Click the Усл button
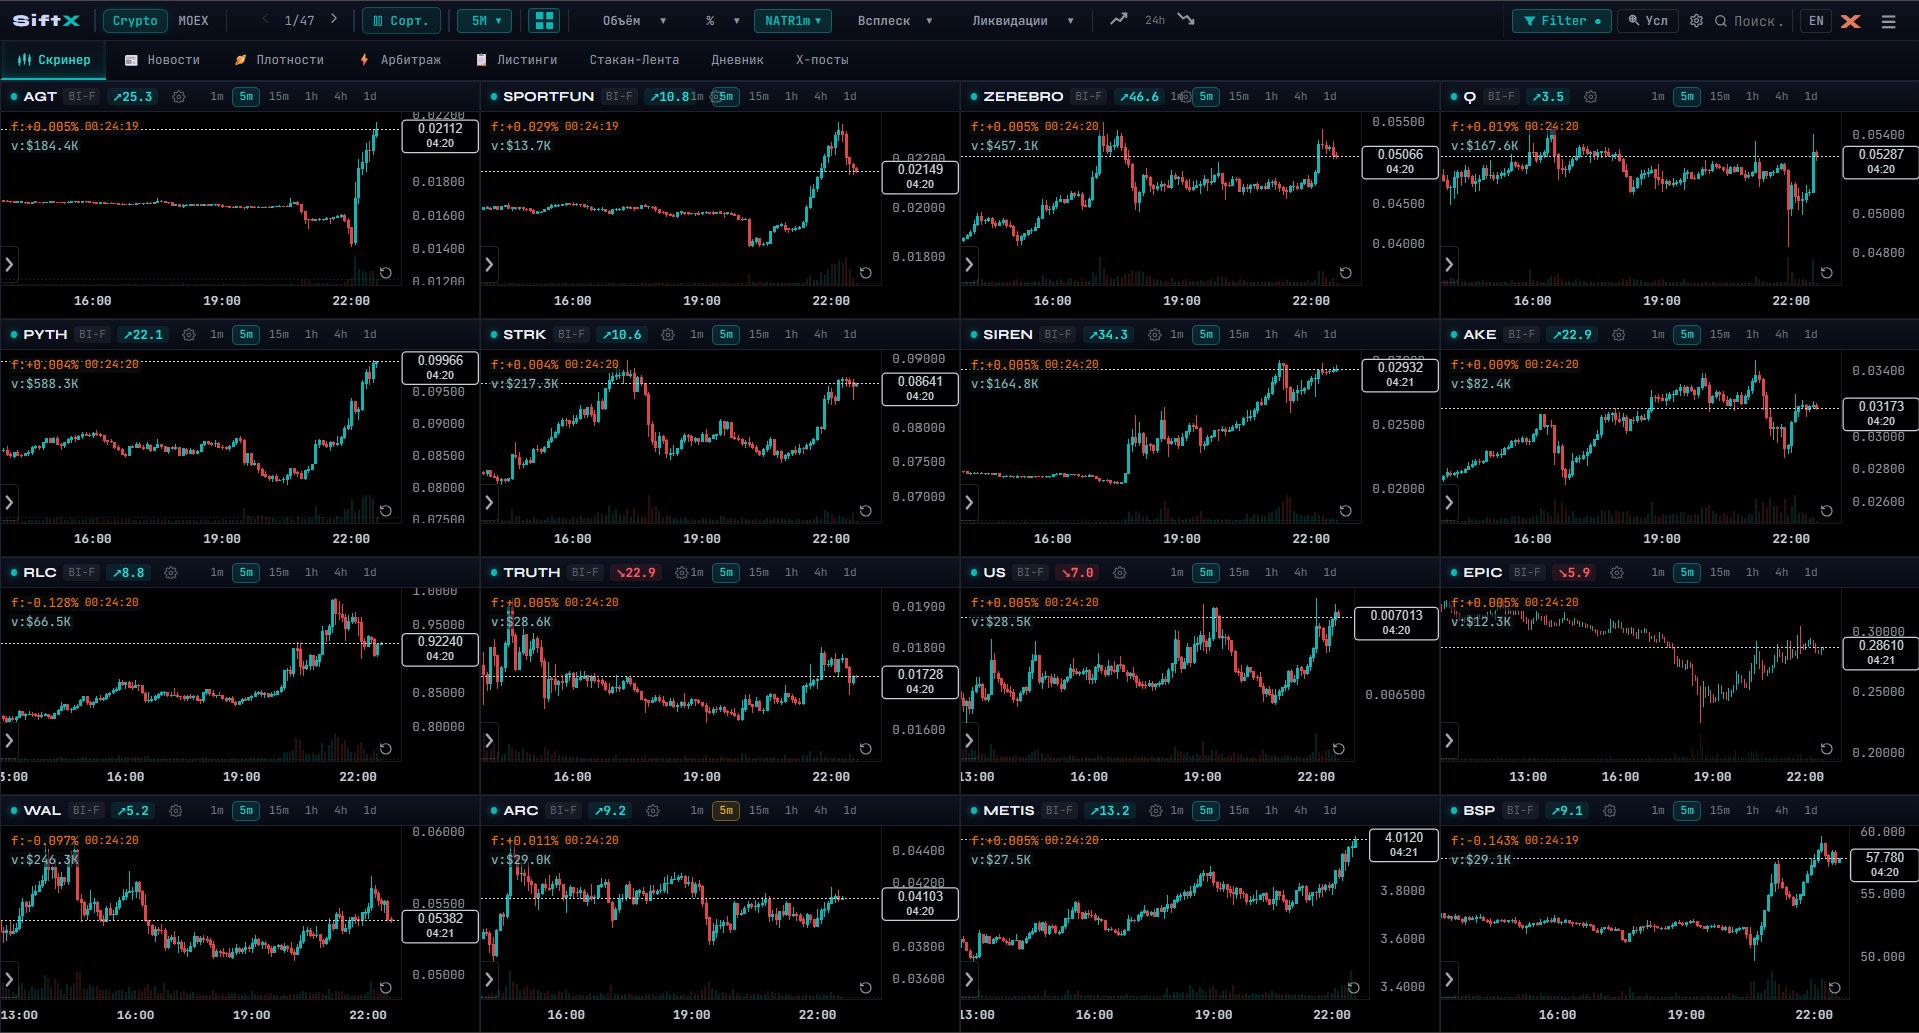The image size is (1919, 1033). coord(1648,20)
